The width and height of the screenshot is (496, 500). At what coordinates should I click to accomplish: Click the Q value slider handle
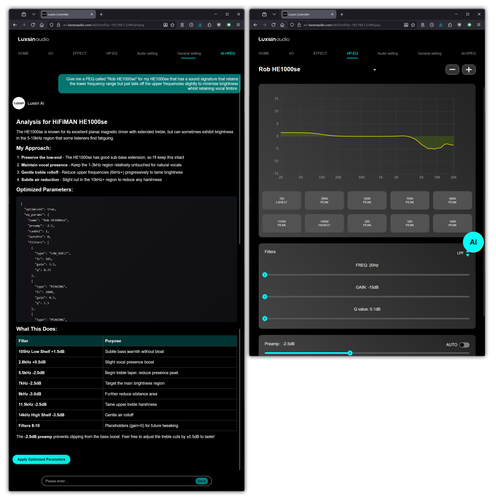point(265,319)
